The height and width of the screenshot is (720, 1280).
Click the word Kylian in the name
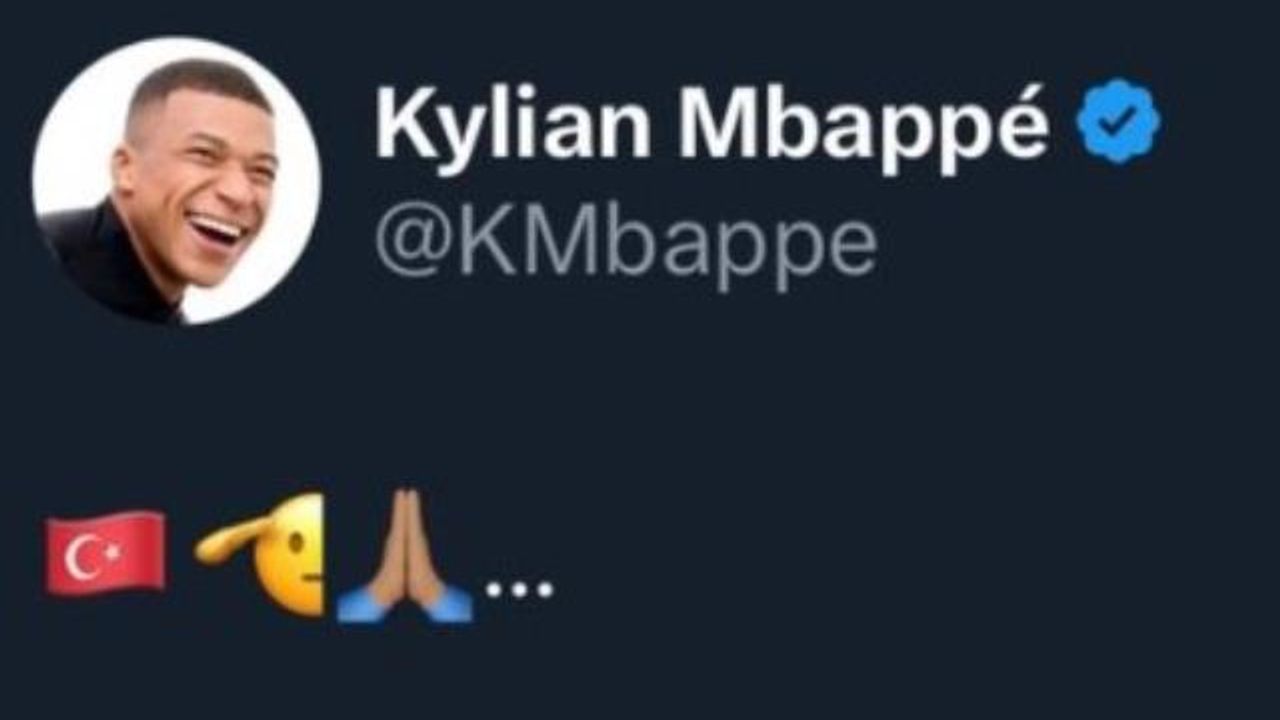pos(512,128)
